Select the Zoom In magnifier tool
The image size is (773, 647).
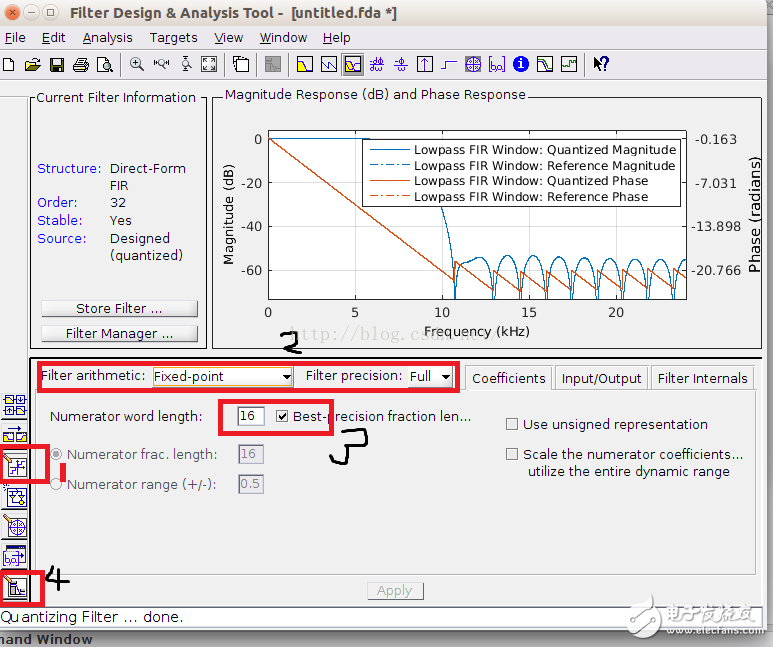[137, 65]
